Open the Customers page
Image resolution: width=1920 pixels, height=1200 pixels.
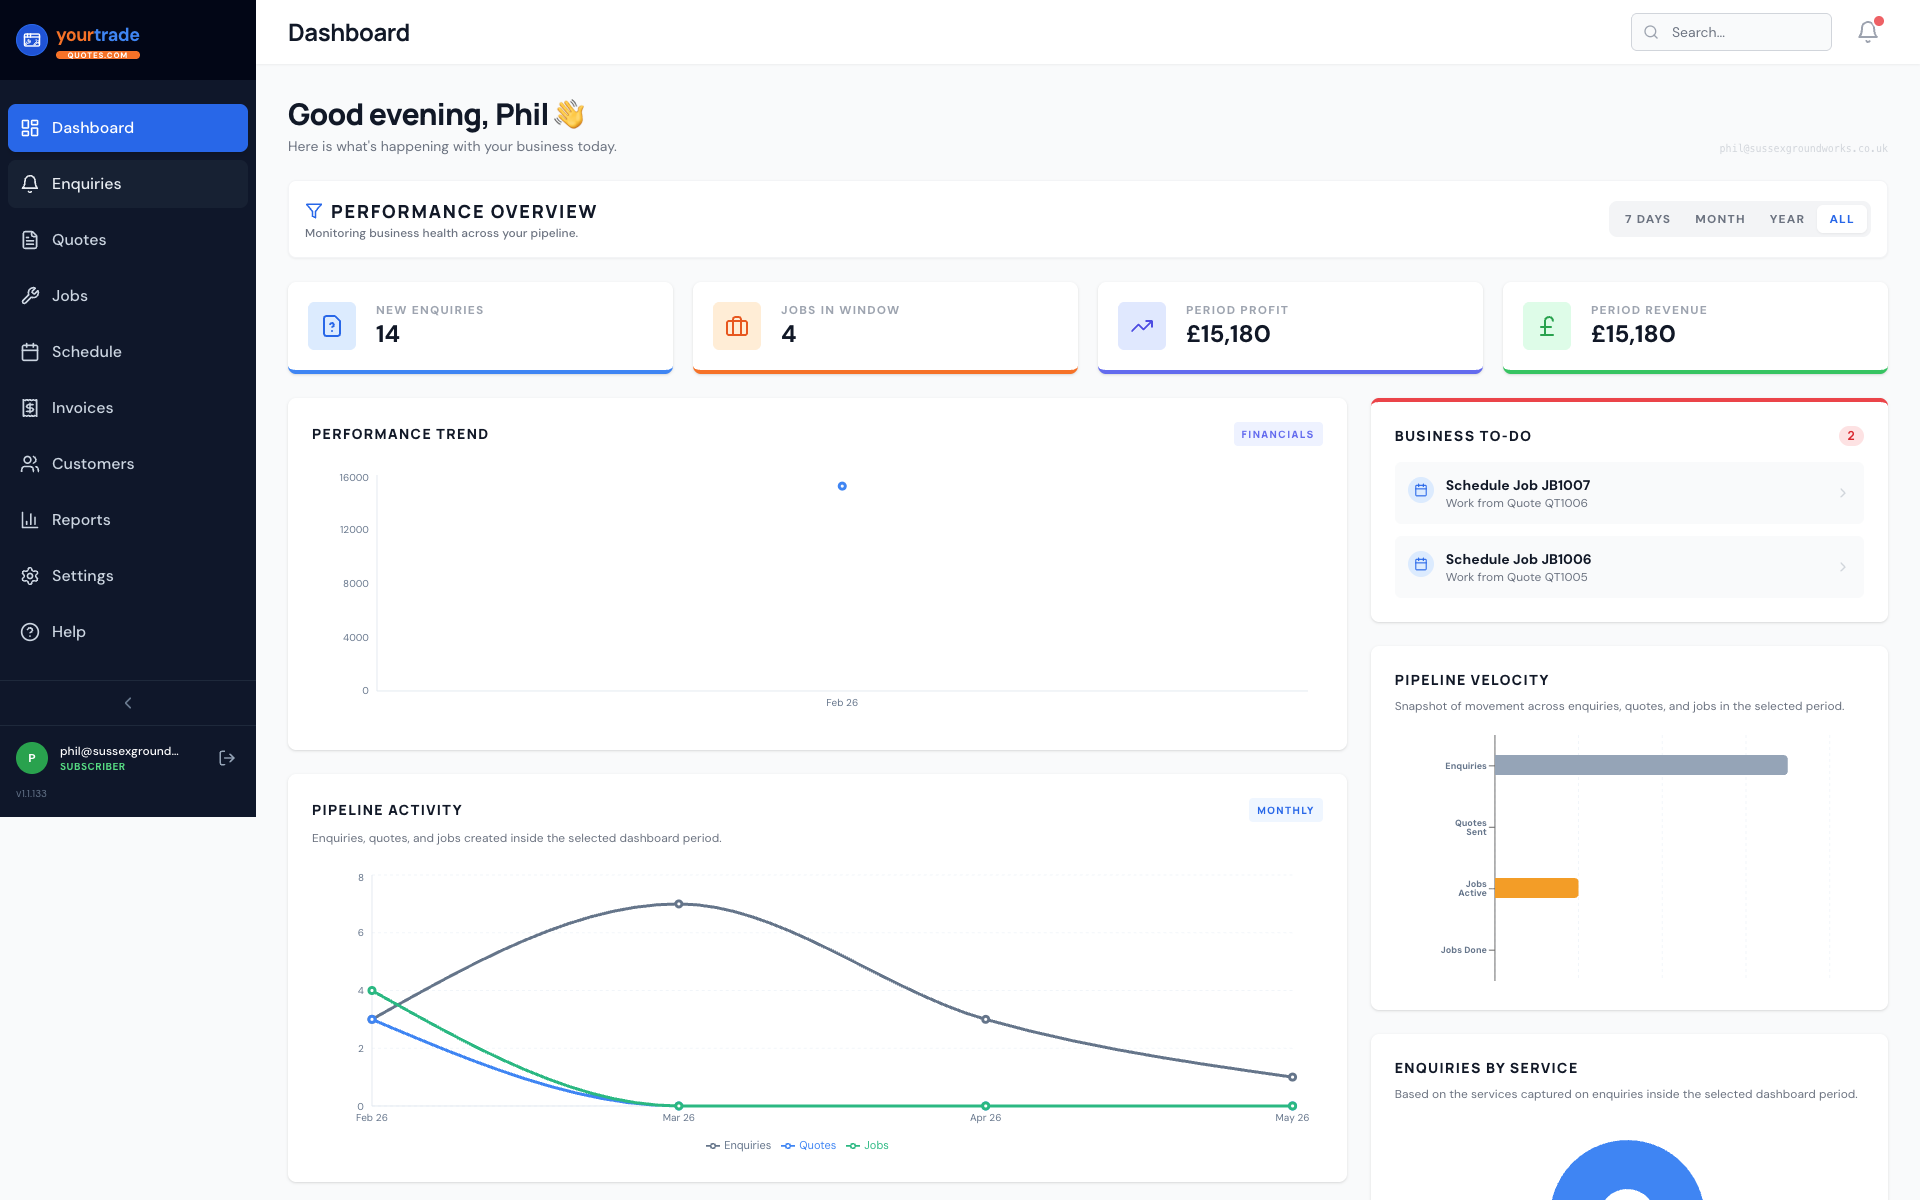pos(128,464)
